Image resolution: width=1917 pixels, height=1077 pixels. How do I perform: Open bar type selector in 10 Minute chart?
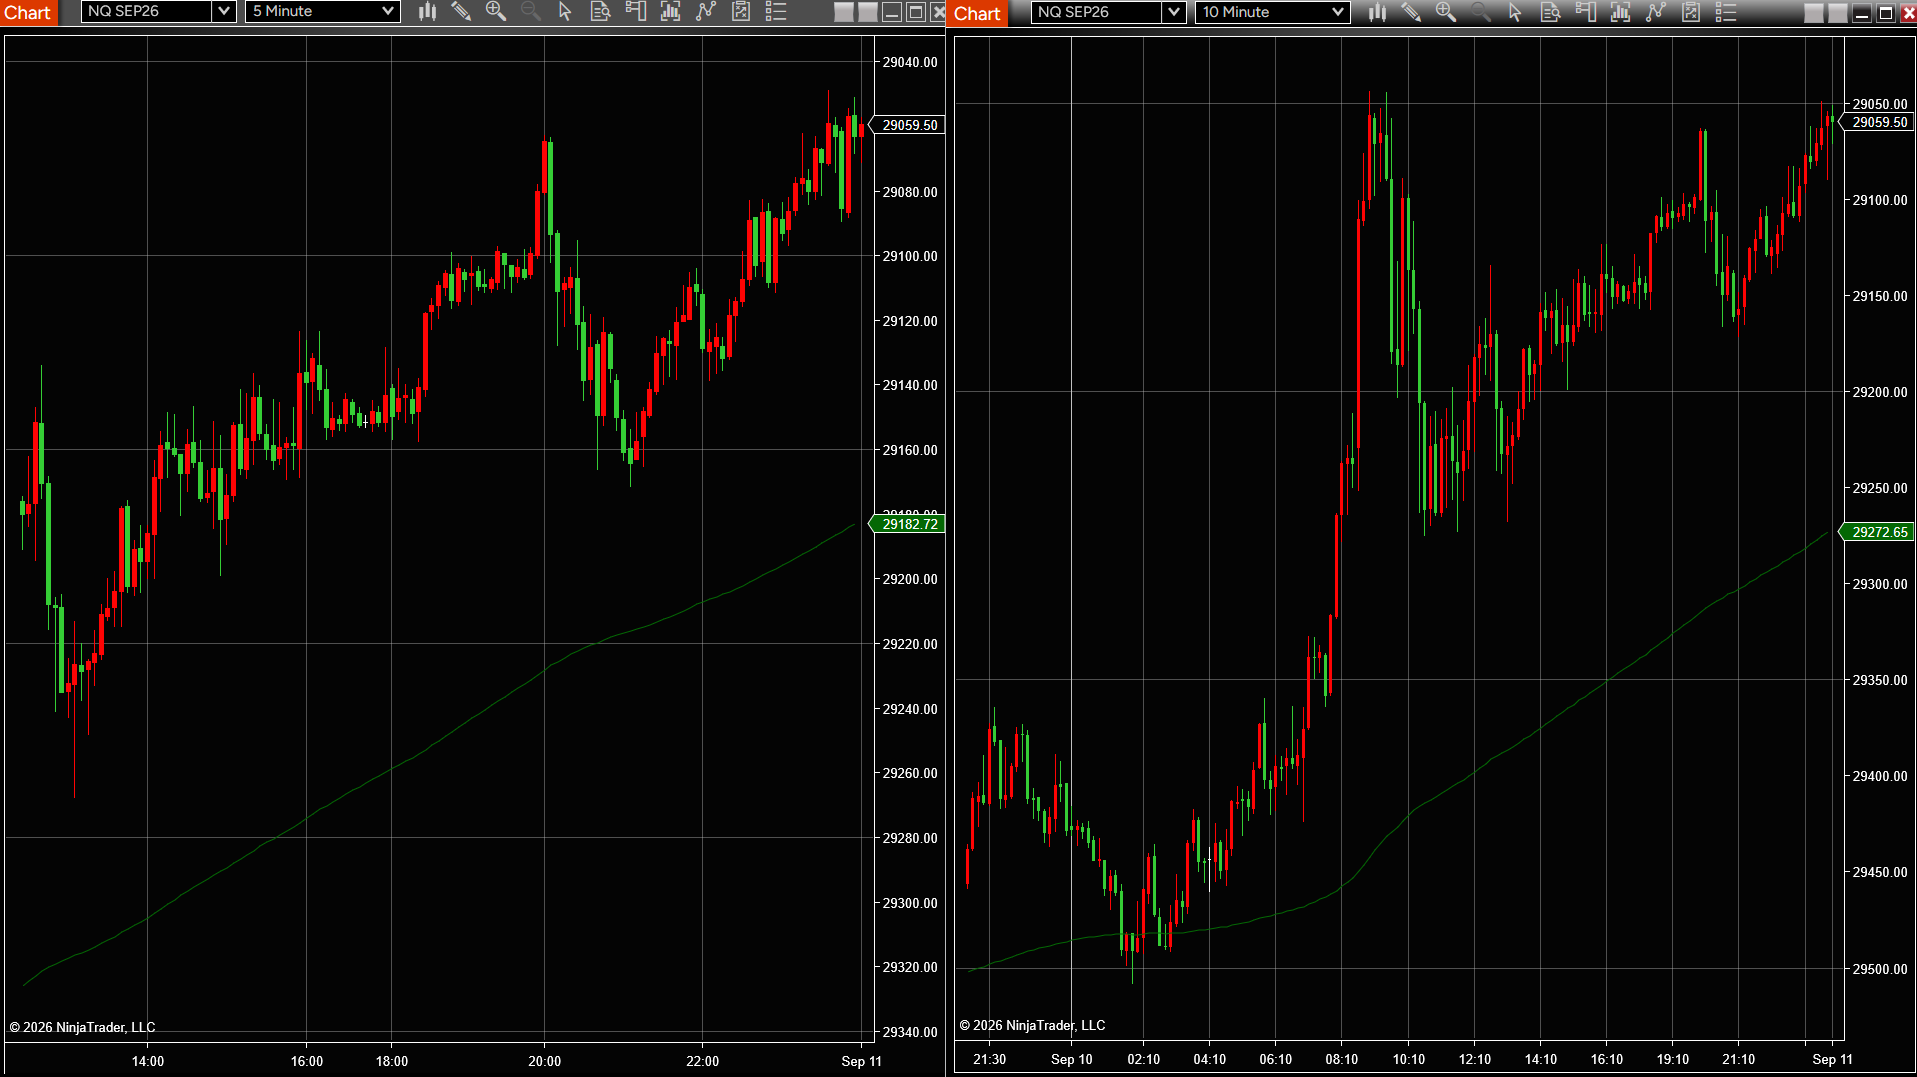click(1377, 12)
